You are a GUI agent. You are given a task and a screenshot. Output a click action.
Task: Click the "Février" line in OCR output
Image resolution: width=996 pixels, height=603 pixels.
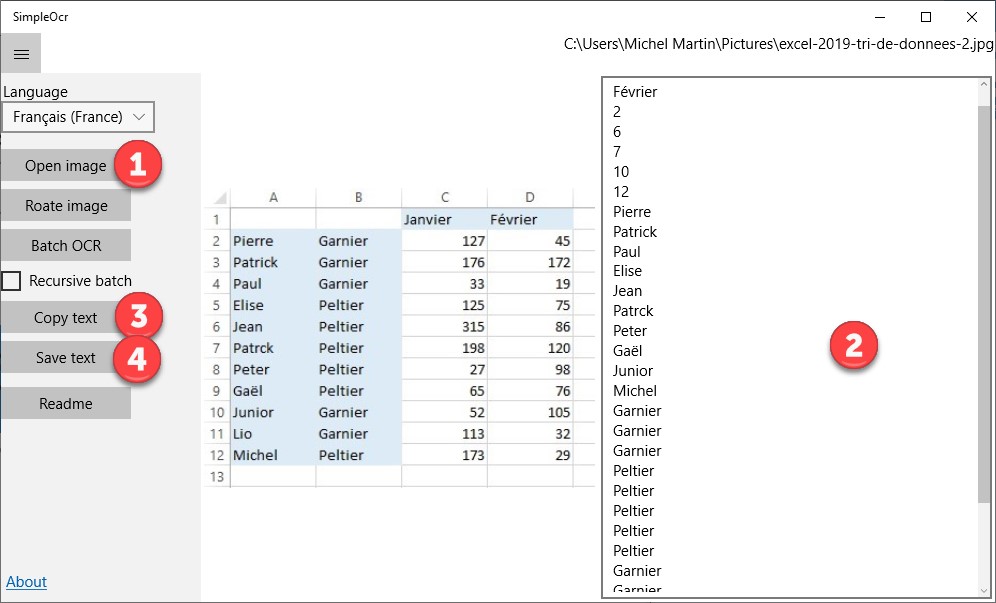coord(635,92)
